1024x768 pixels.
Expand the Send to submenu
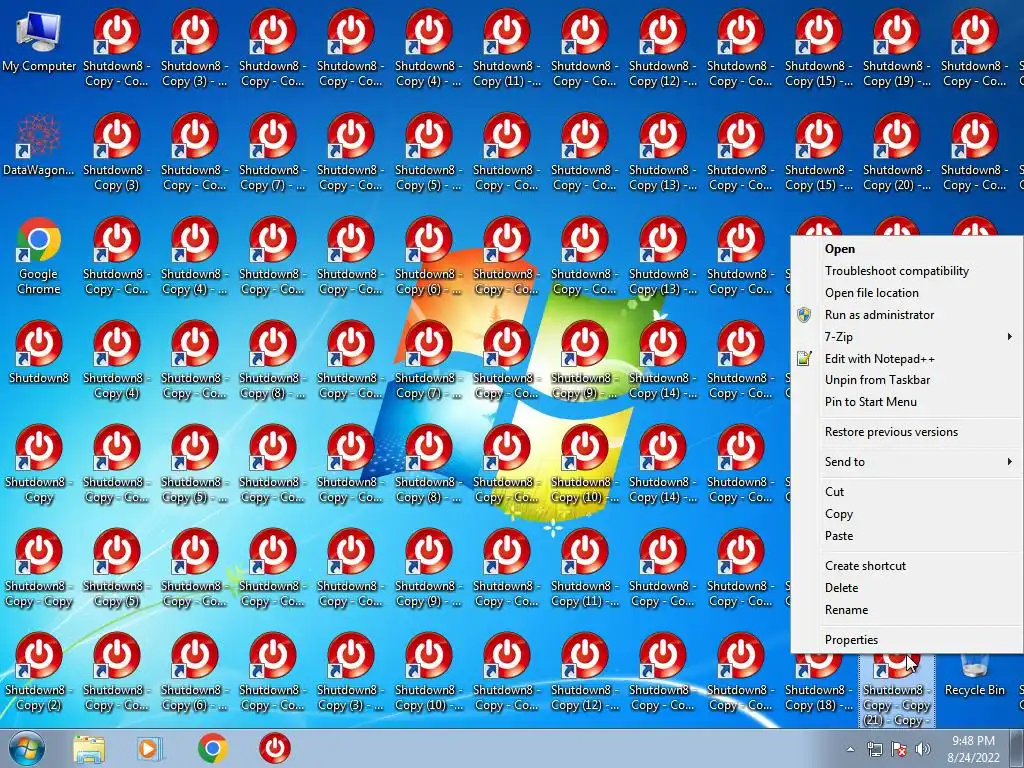point(906,462)
